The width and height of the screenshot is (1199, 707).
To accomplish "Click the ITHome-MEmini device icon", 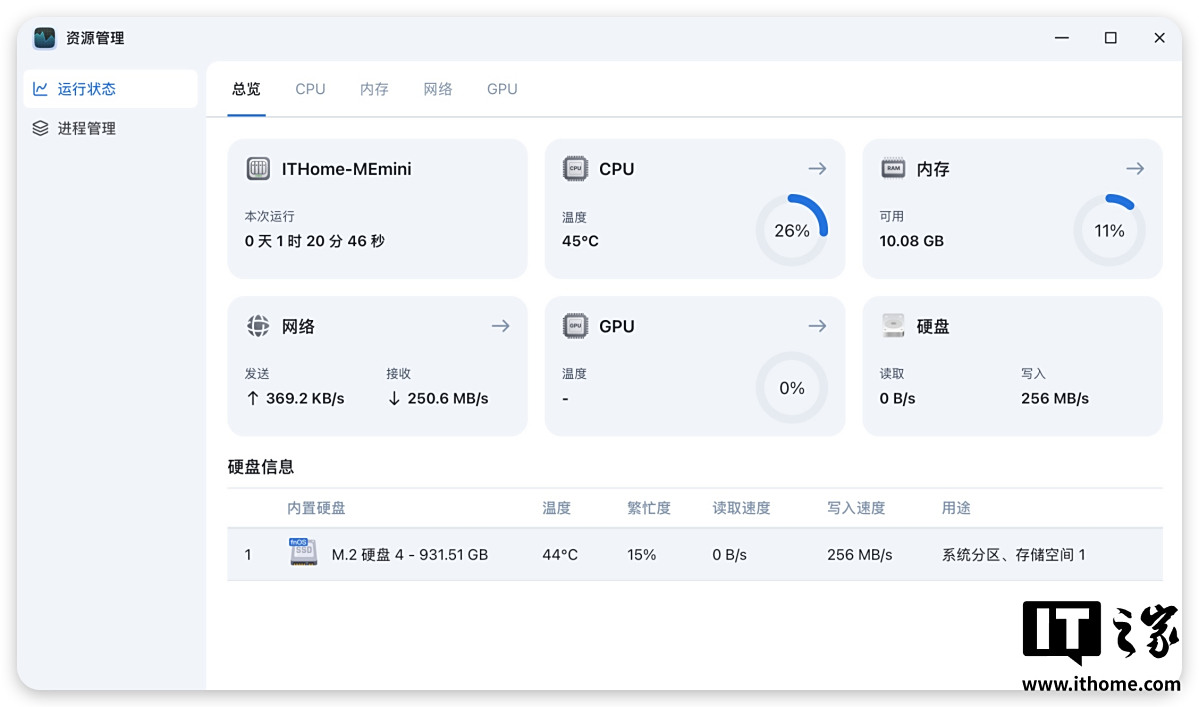I will pyautogui.click(x=258, y=169).
